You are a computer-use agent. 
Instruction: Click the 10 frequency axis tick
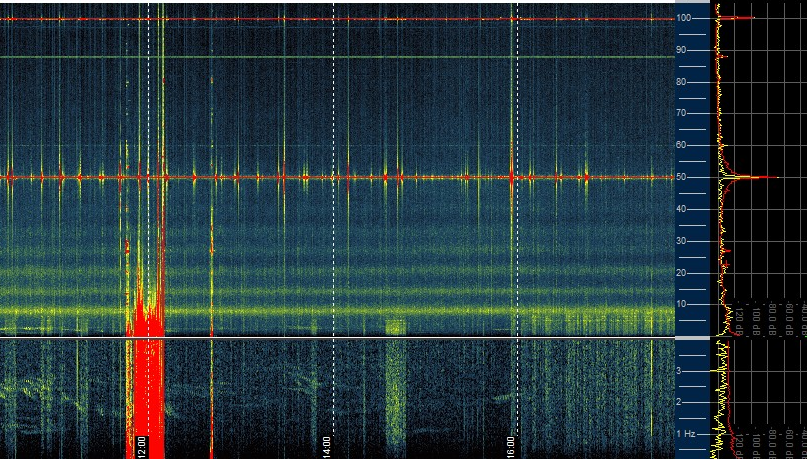[x=685, y=304]
